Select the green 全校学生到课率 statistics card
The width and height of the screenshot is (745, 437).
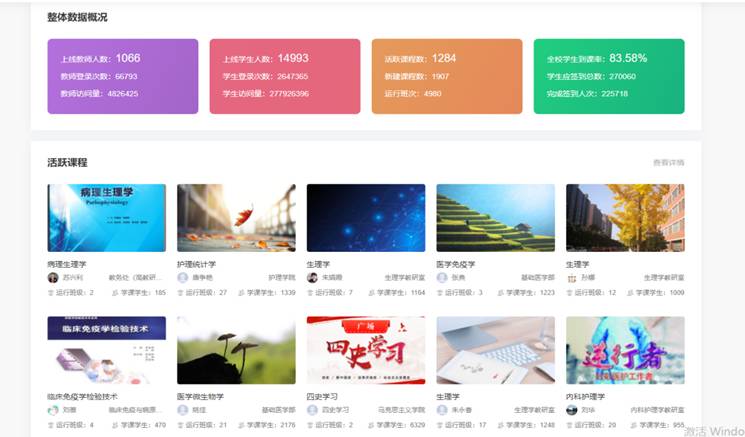point(608,76)
